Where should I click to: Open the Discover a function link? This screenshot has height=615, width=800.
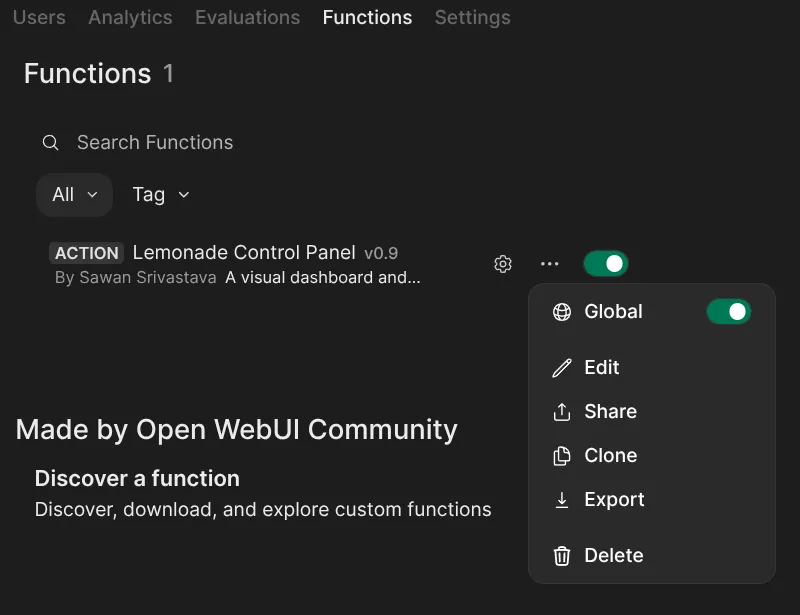137,479
